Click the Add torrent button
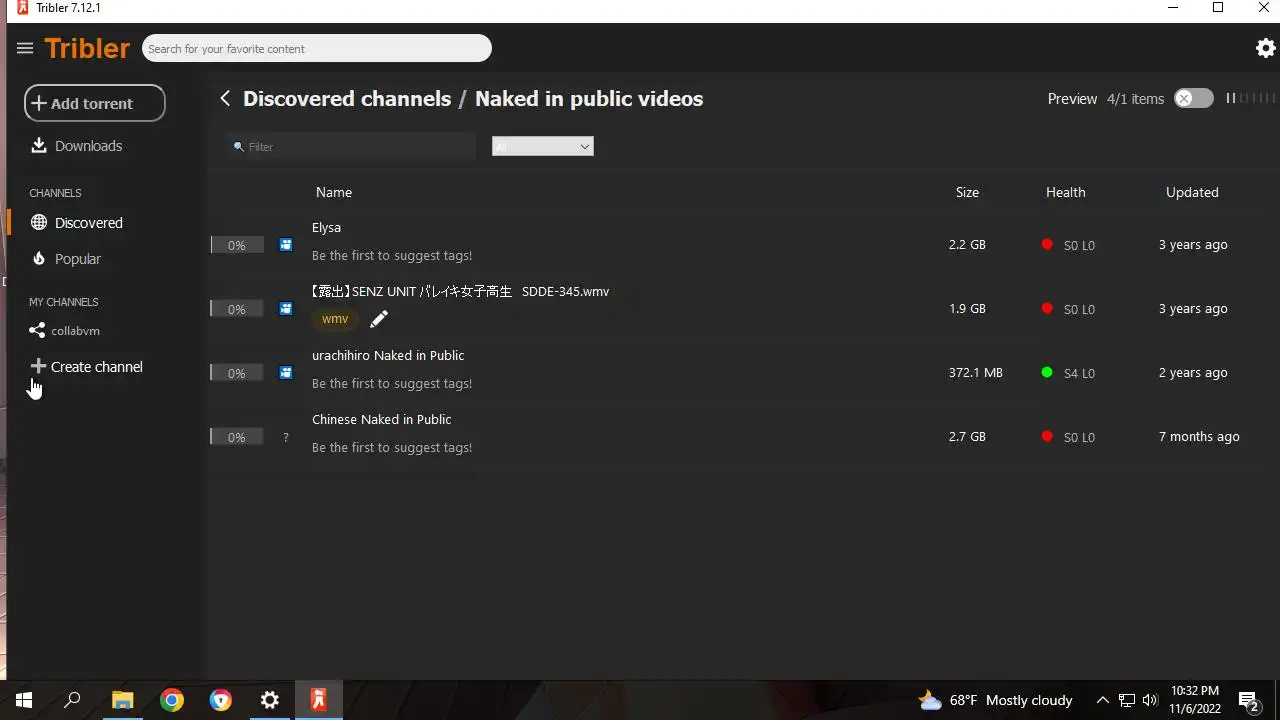This screenshot has height=720, width=1280. coord(95,103)
